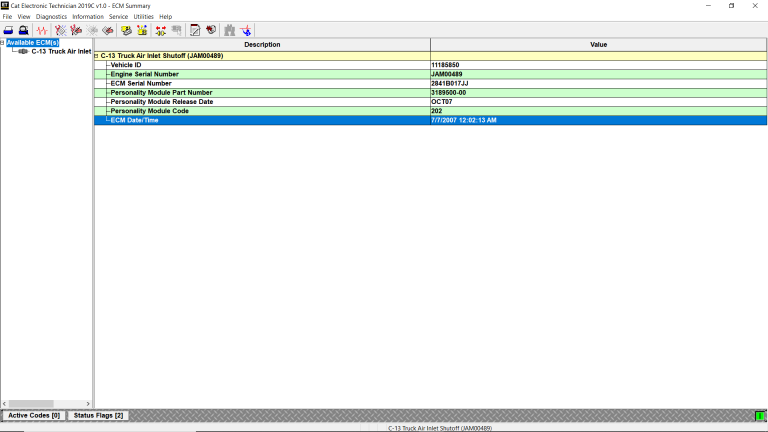Click the value 202
Screen dimensions: 768x432
(x=436, y=111)
